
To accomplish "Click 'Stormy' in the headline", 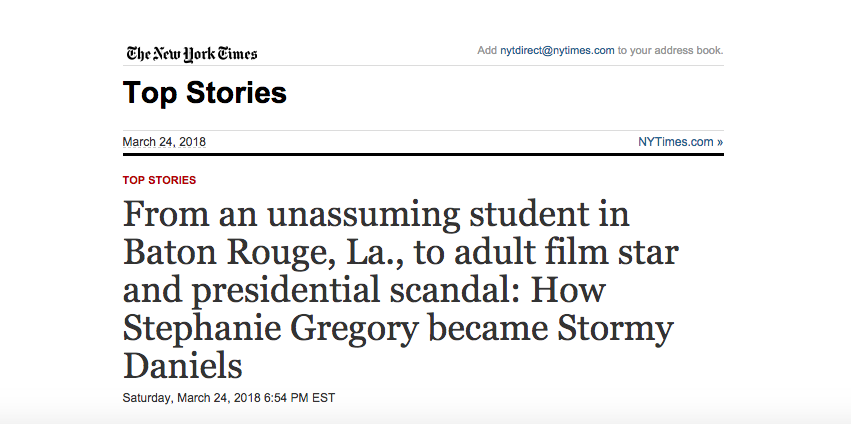I will pyautogui.click(x=609, y=330).
